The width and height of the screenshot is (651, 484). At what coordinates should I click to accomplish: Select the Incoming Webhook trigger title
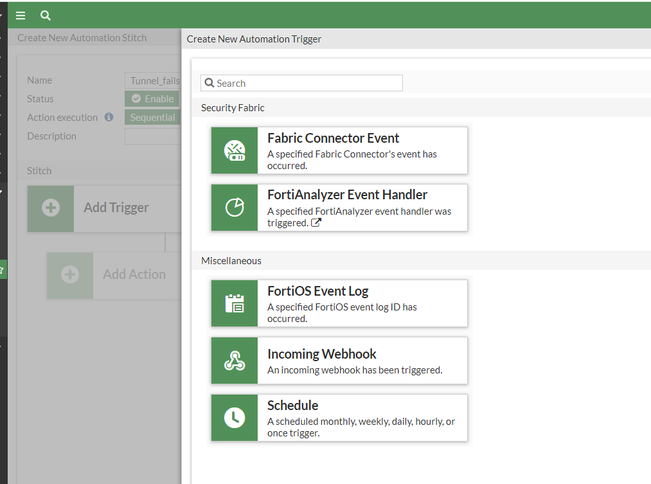coord(321,354)
